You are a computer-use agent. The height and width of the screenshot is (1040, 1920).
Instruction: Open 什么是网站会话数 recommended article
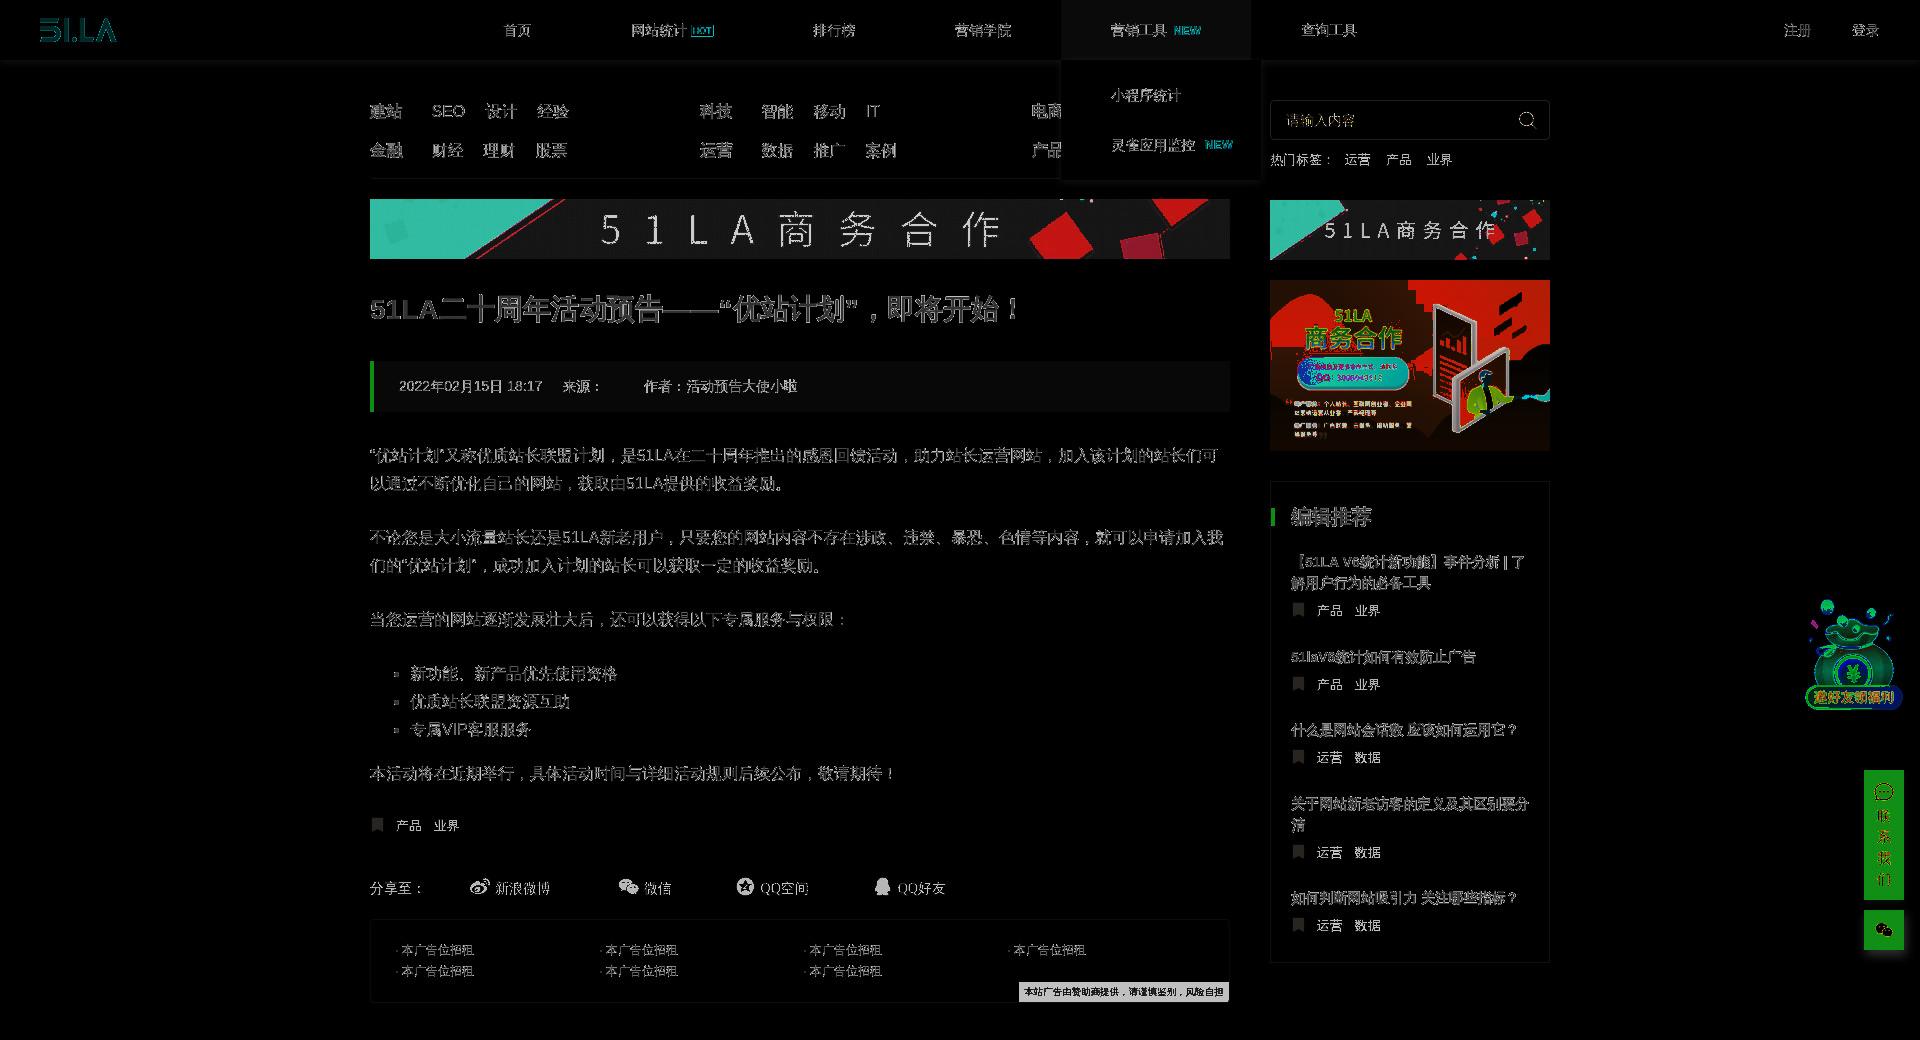(1404, 730)
